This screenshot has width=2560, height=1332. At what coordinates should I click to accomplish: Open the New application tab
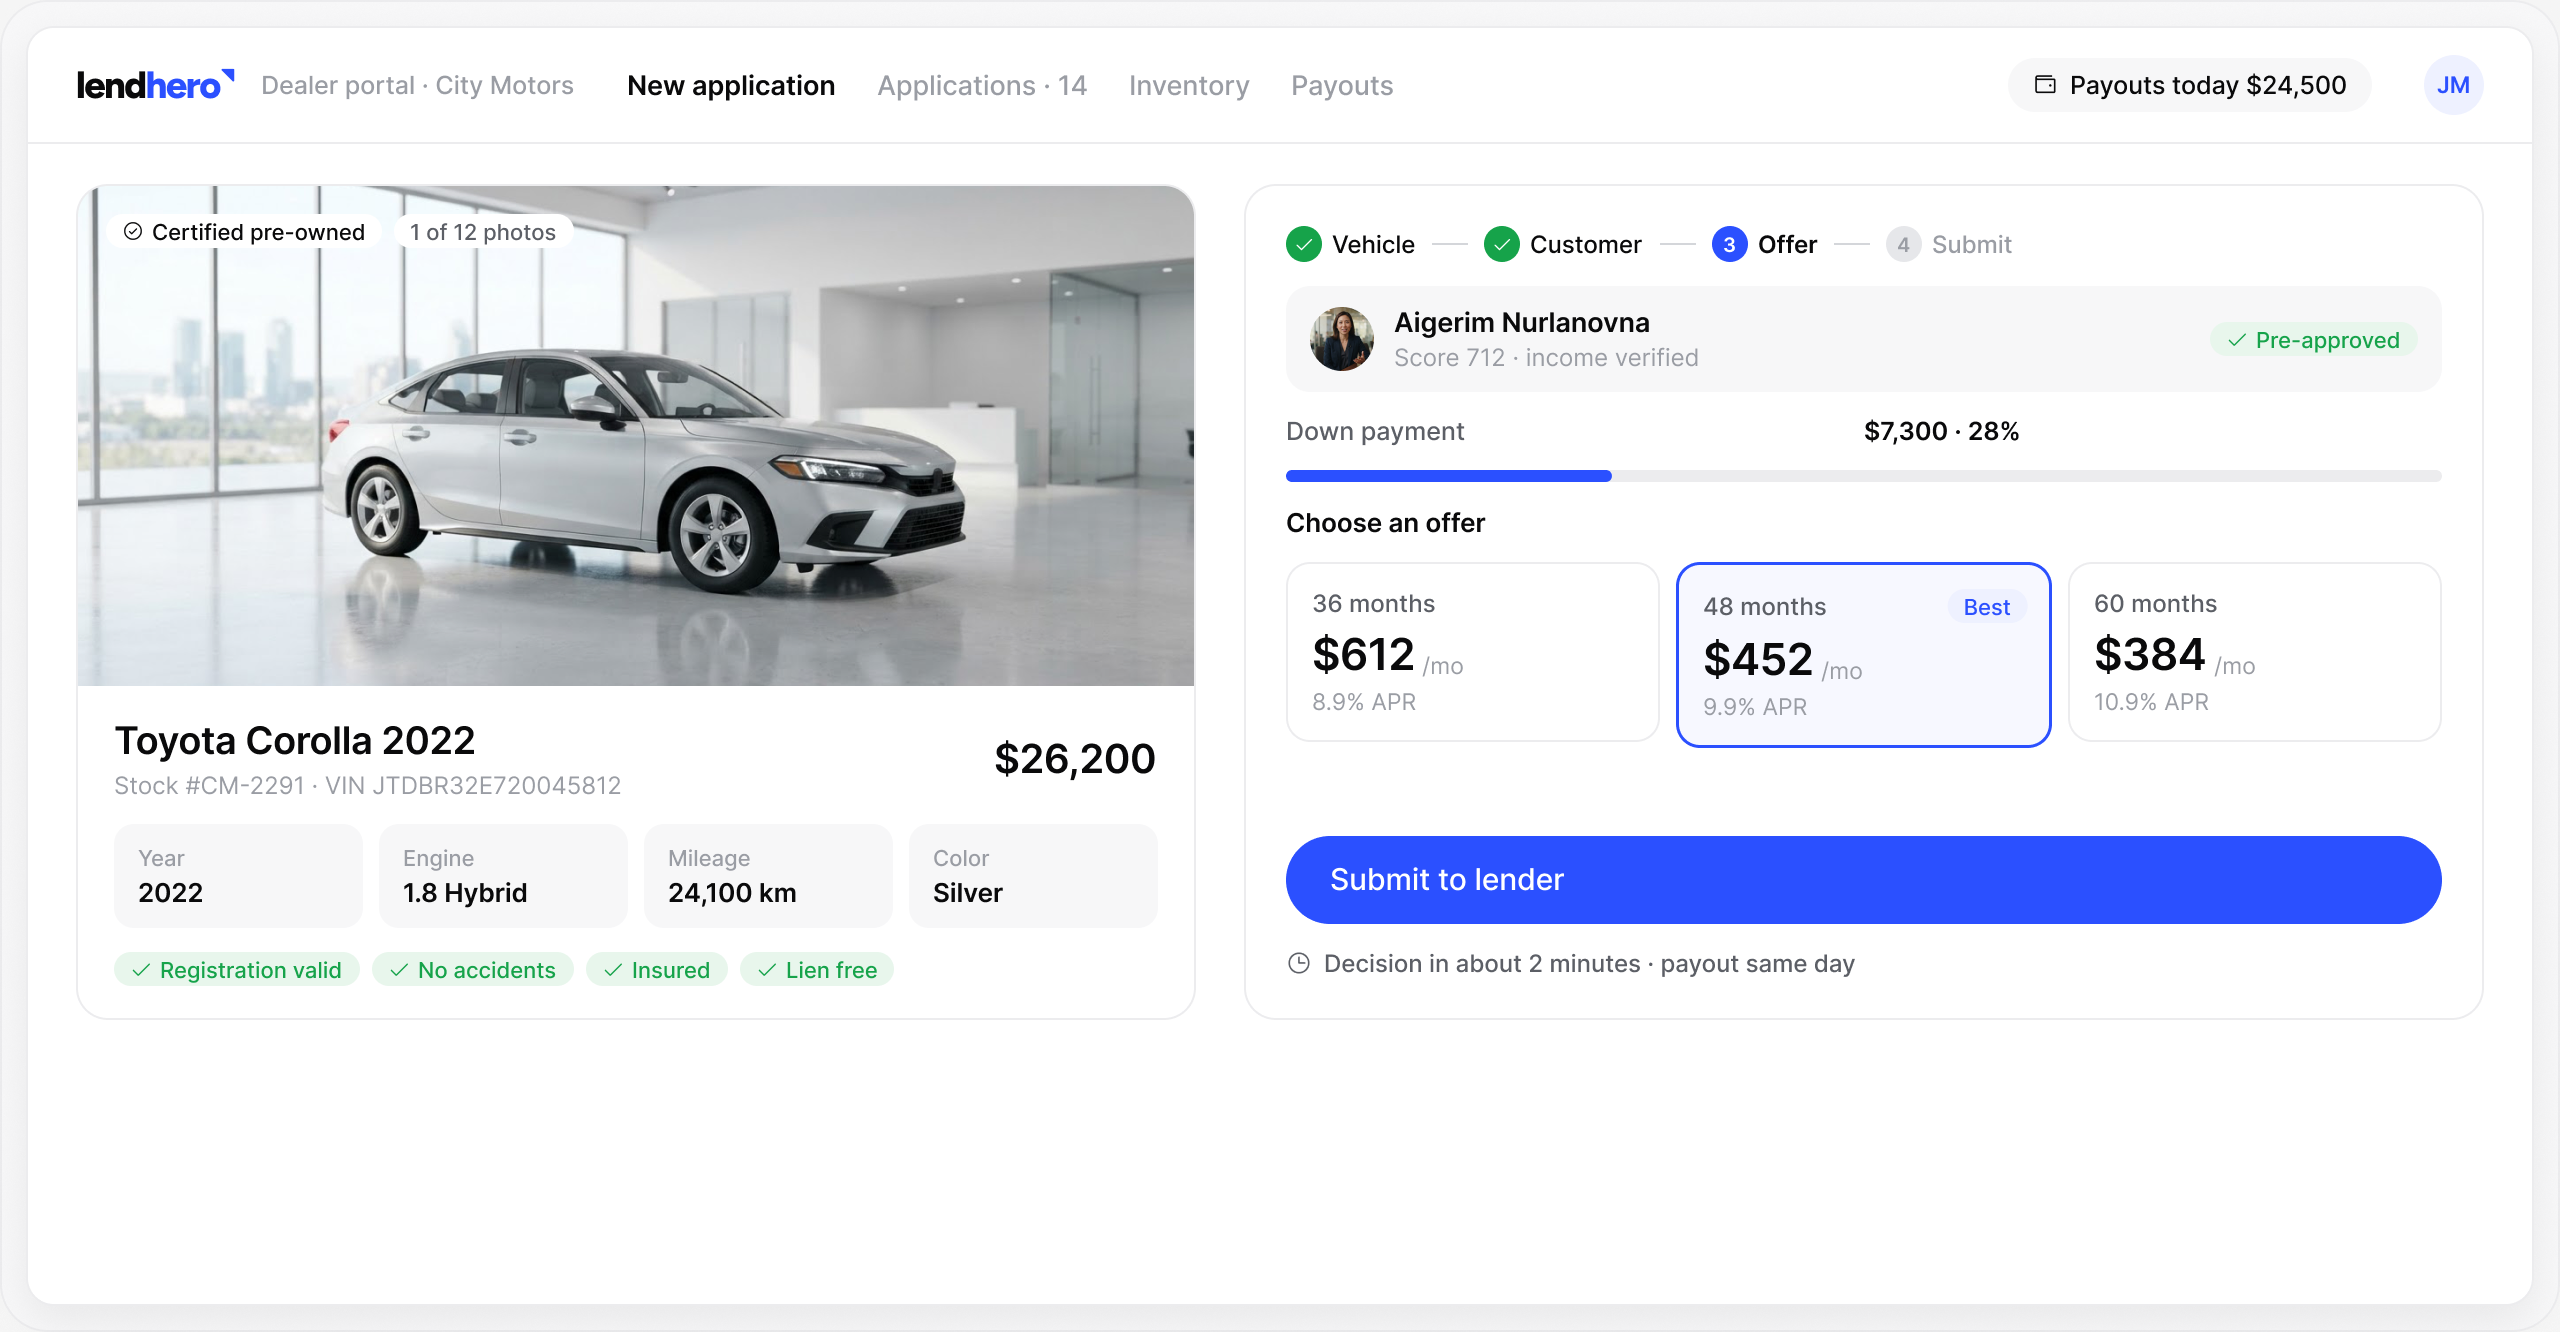pos(731,85)
